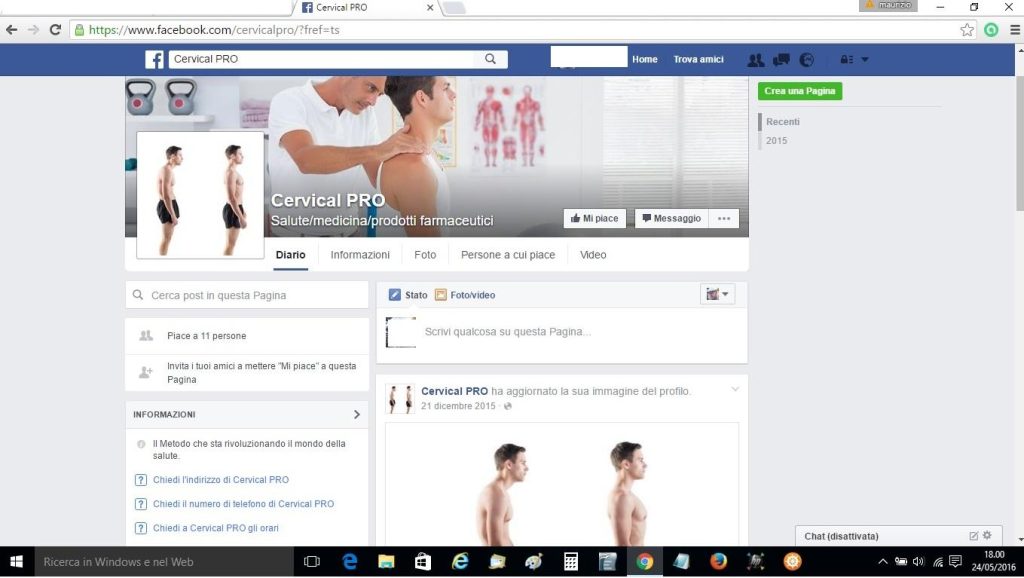
Task: Open the privacy shortcuts lock icon
Action: [x=846, y=59]
